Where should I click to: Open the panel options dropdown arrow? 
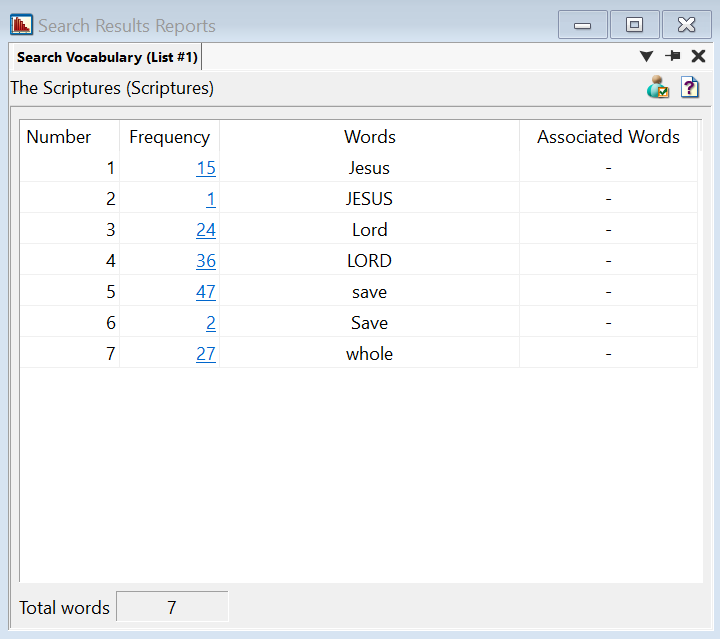coord(646,57)
